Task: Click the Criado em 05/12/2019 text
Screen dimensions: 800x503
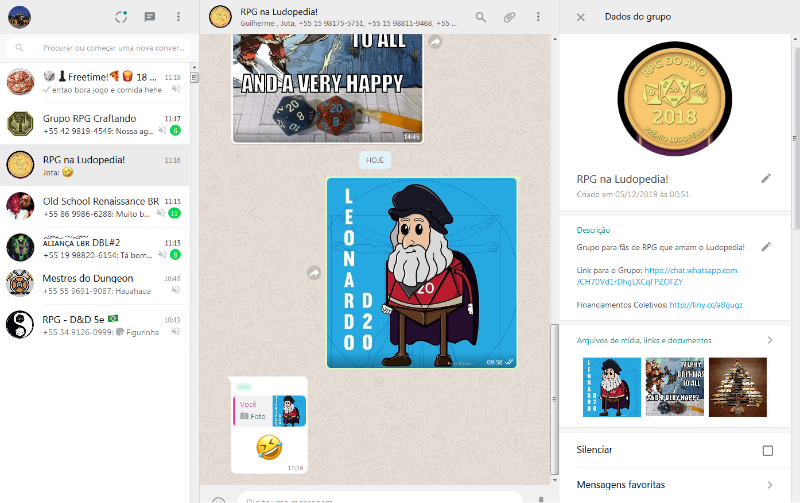Action: [x=633, y=194]
